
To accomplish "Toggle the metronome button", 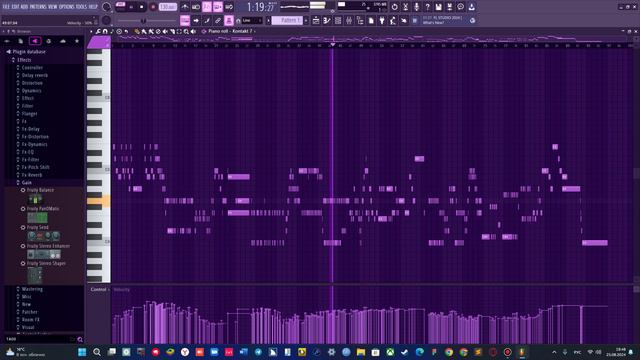I will click(x=185, y=7).
